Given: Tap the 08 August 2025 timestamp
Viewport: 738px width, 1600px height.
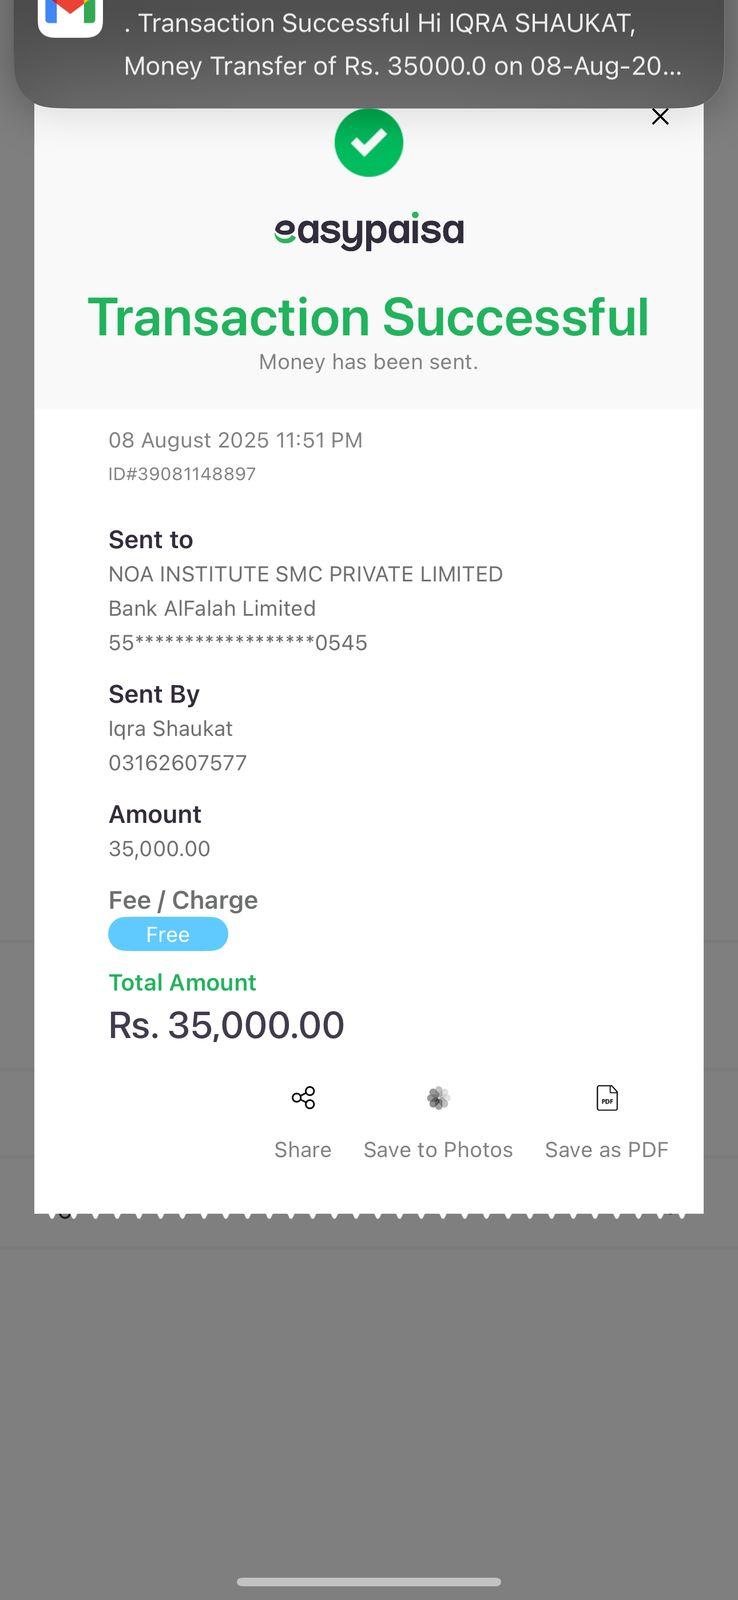Looking at the screenshot, I should click(x=235, y=440).
